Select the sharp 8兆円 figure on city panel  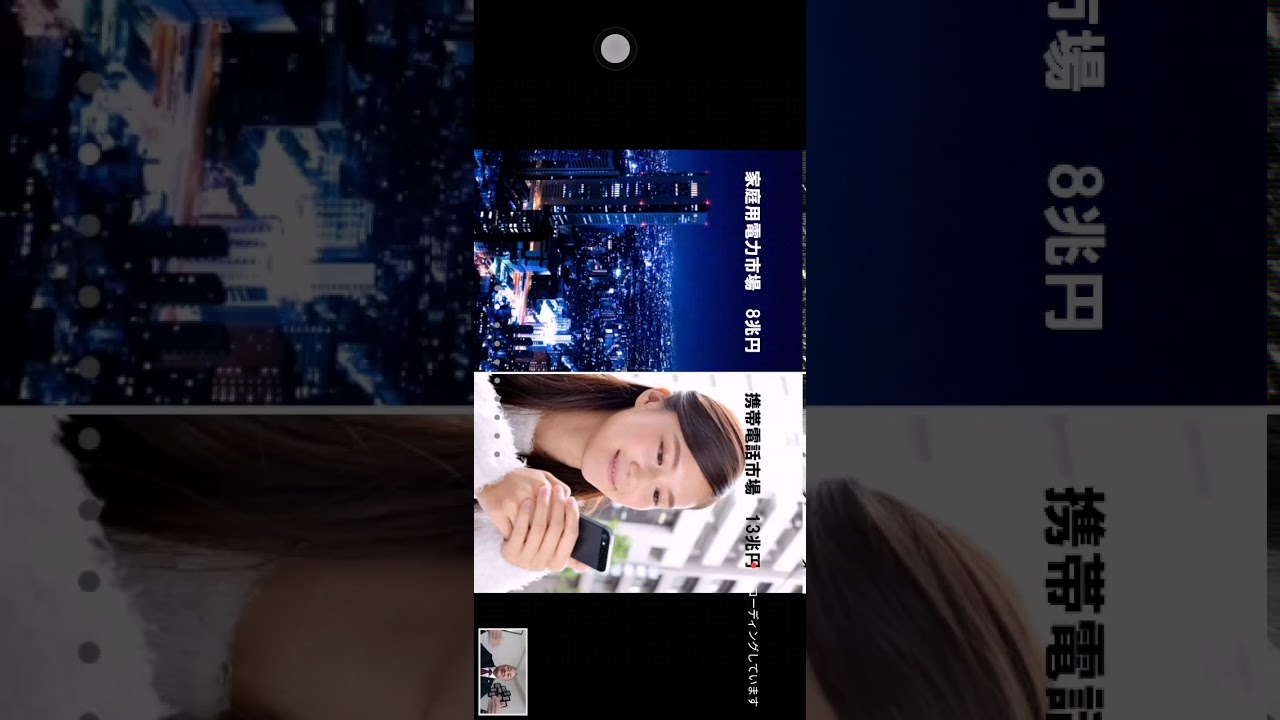click(752, 330)
